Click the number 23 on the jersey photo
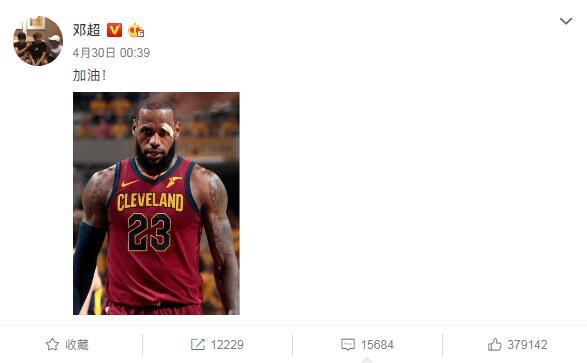 coord(149,232)
